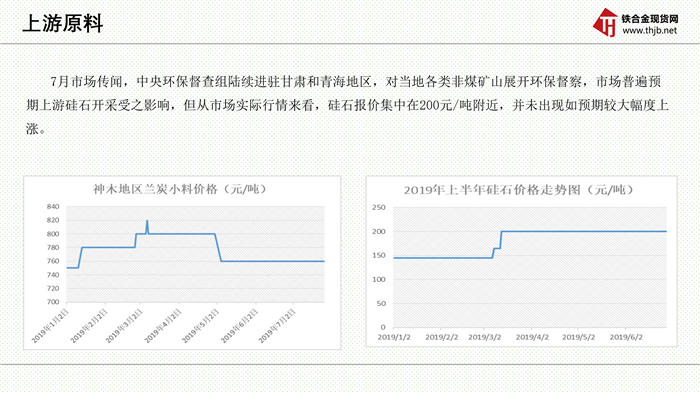The width and height of the screenshot is (700, 393).
Task: Click the silica price step at 165
Action: [496, 248]
